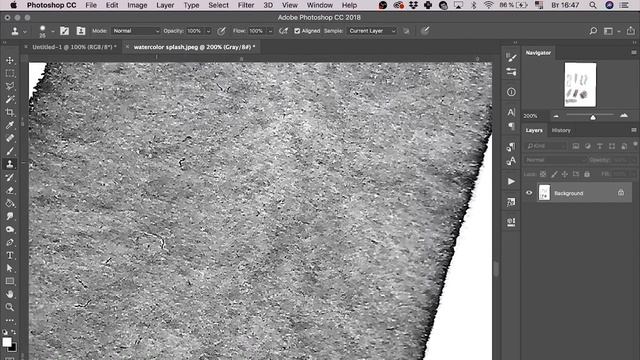Screen dimensions: 640x360
Task: Select the Rectangular Marquee tool
Action: point(10,73)
